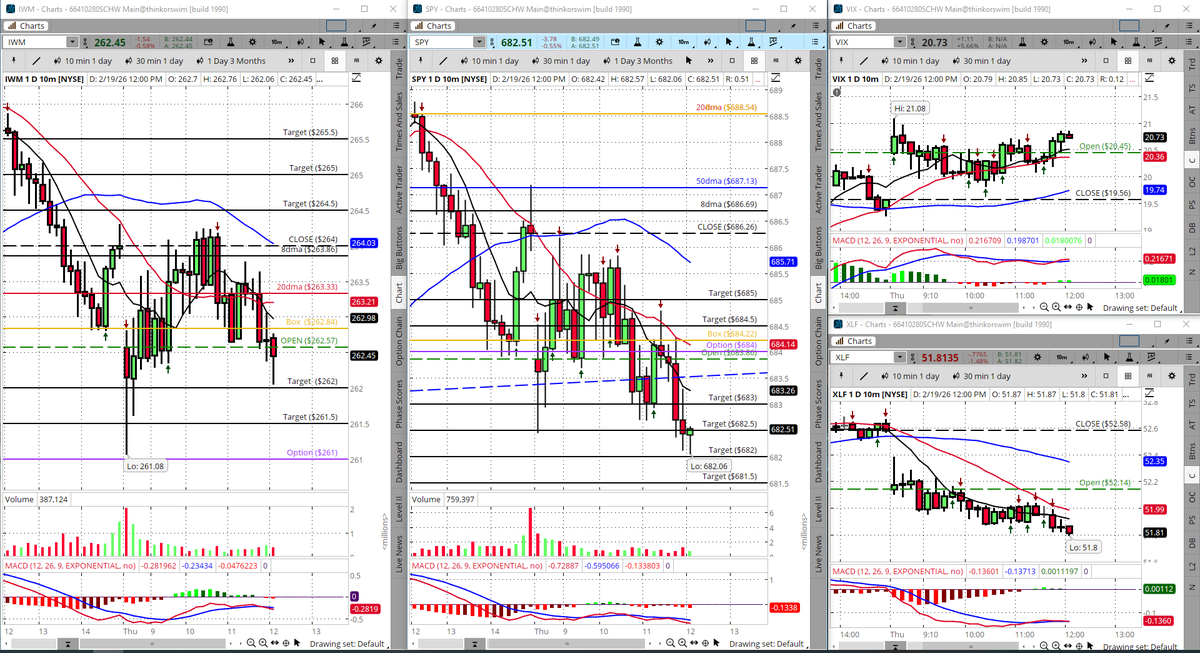
Task: Click the Charts tab in VIX window
Action: click(853, 26)
